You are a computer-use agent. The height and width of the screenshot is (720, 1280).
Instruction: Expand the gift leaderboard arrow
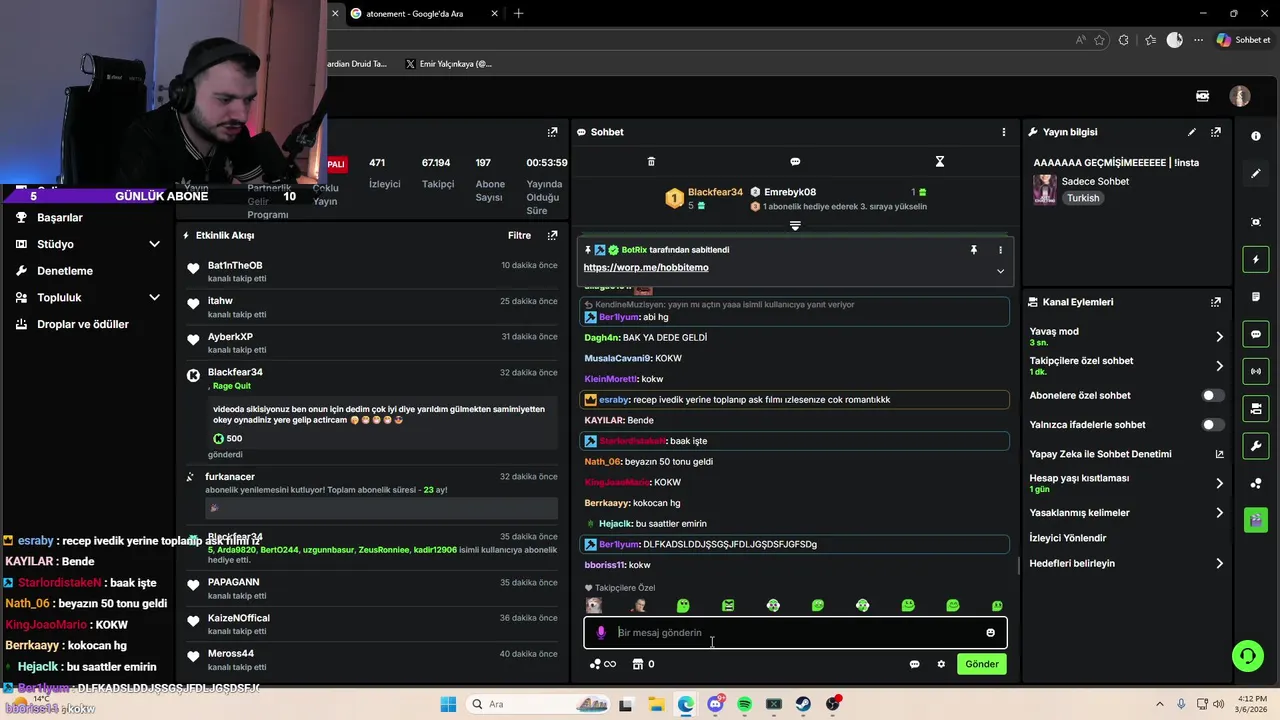coord(795,226)
